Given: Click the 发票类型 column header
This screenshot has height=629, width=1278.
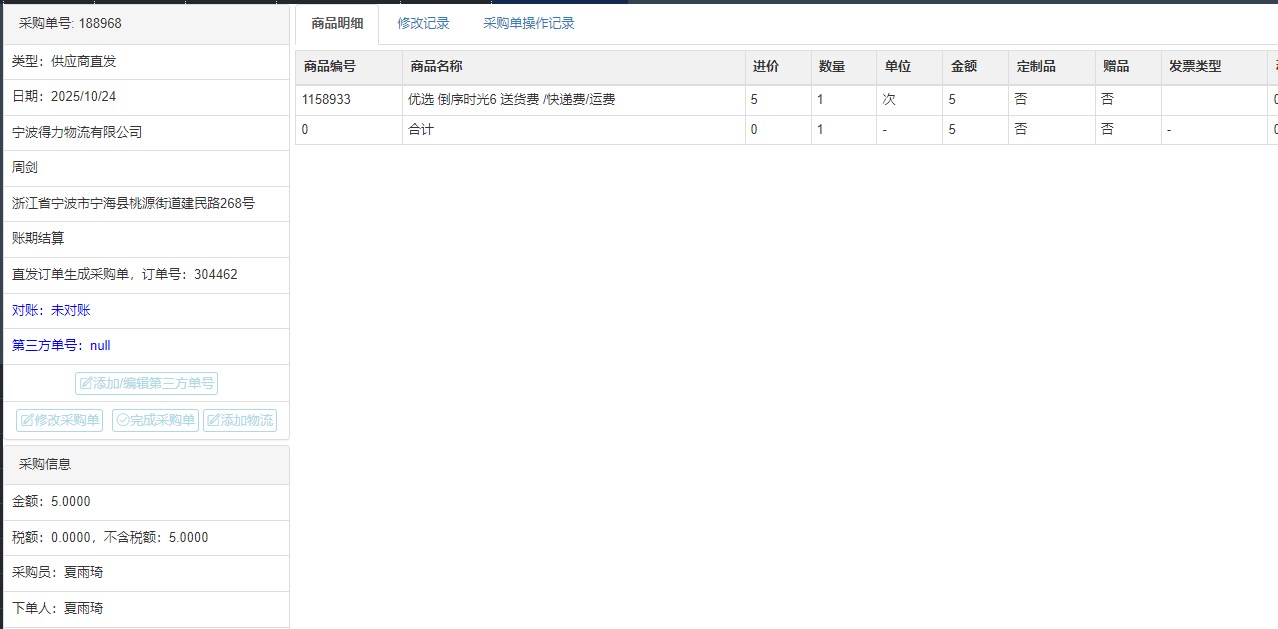Looking at the screenshot, I should pos(1195,67).
